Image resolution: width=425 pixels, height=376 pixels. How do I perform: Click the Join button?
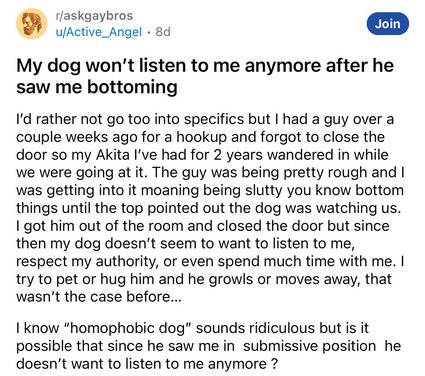point(388,24)
